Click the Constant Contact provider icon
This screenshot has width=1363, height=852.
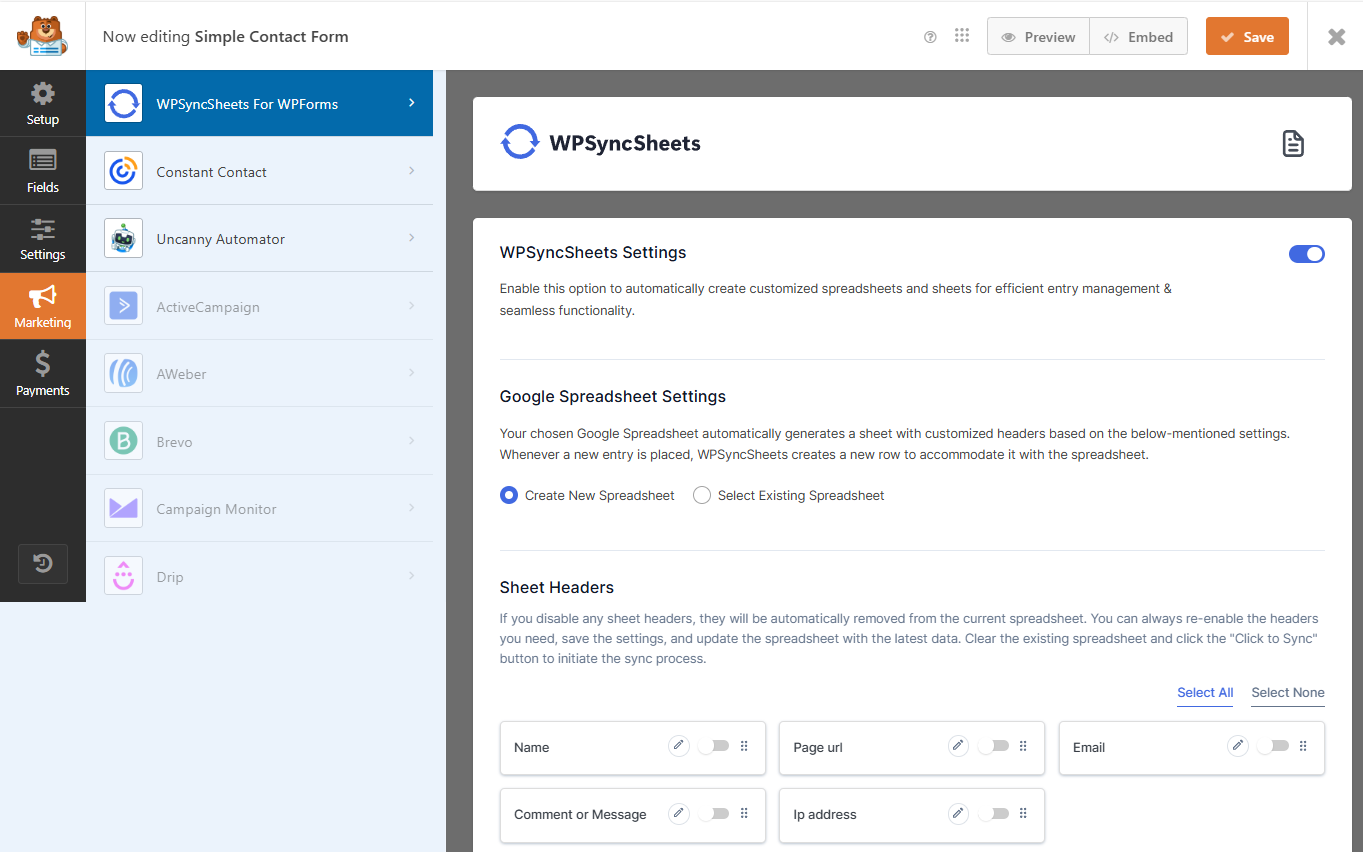point(124,171)
